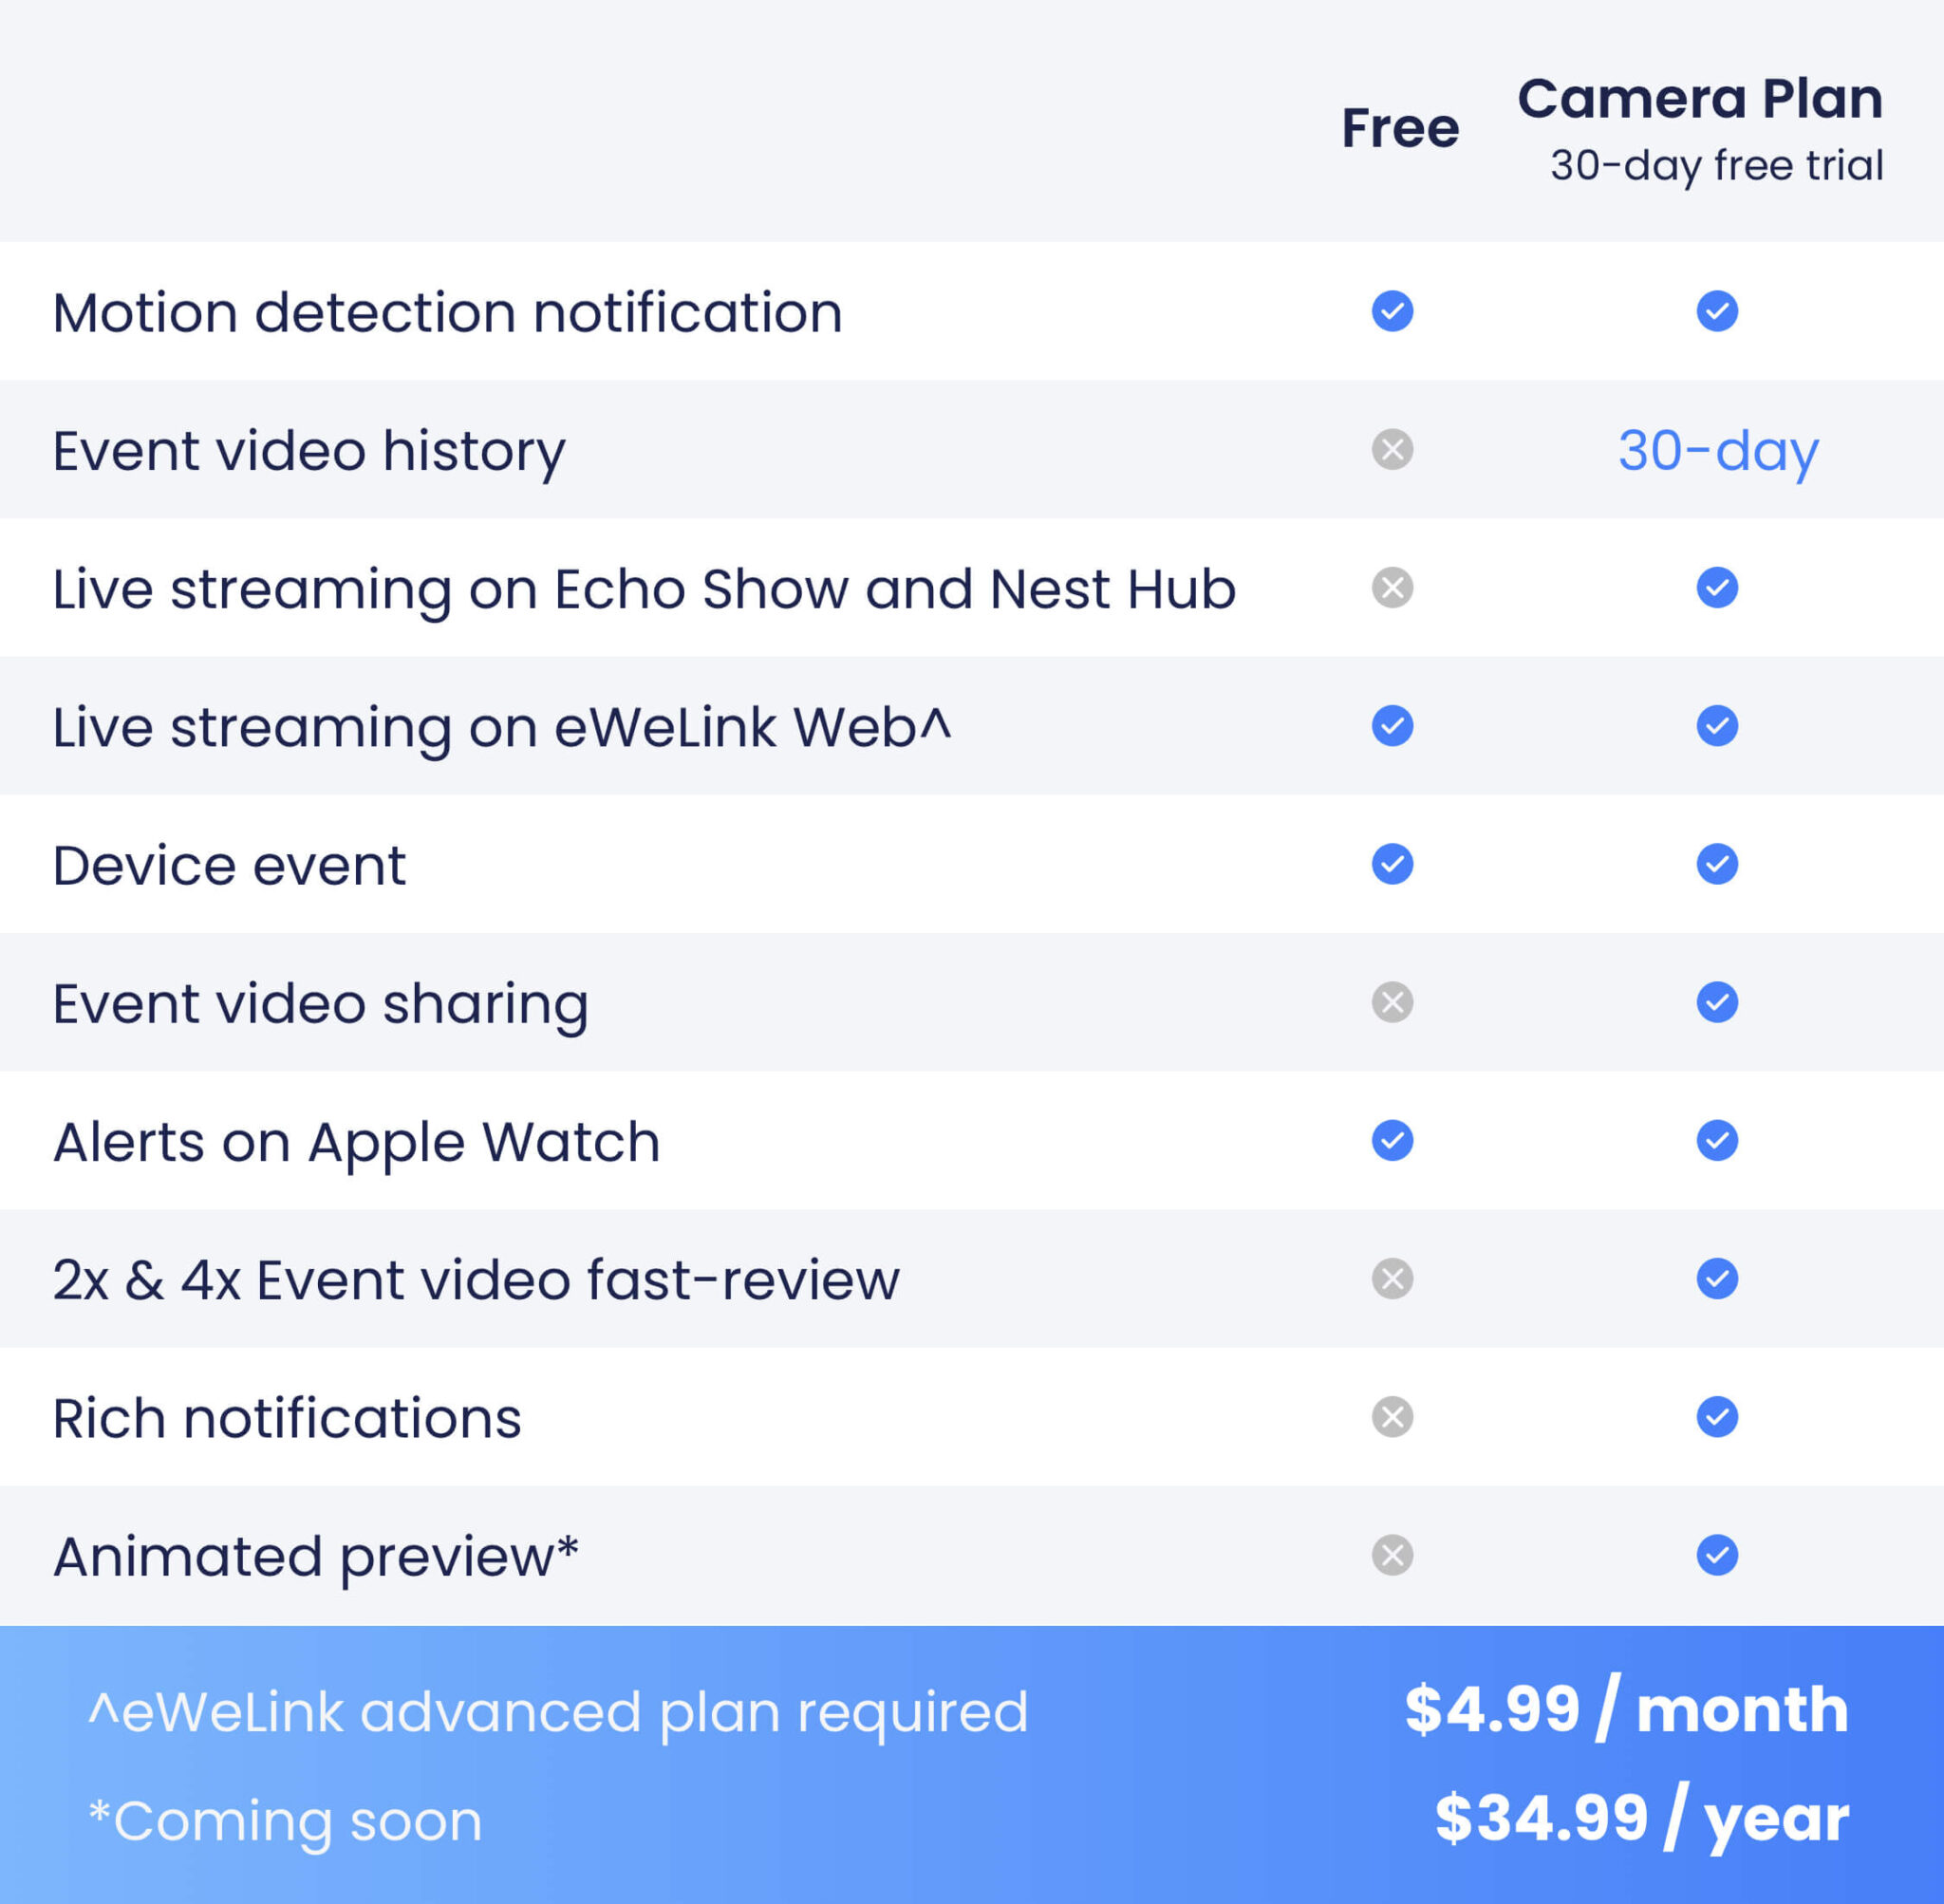This screenshot has width=1944, height=1904.
Task: Select the Camera Plan column header
Action: [x=1700, y=99]
